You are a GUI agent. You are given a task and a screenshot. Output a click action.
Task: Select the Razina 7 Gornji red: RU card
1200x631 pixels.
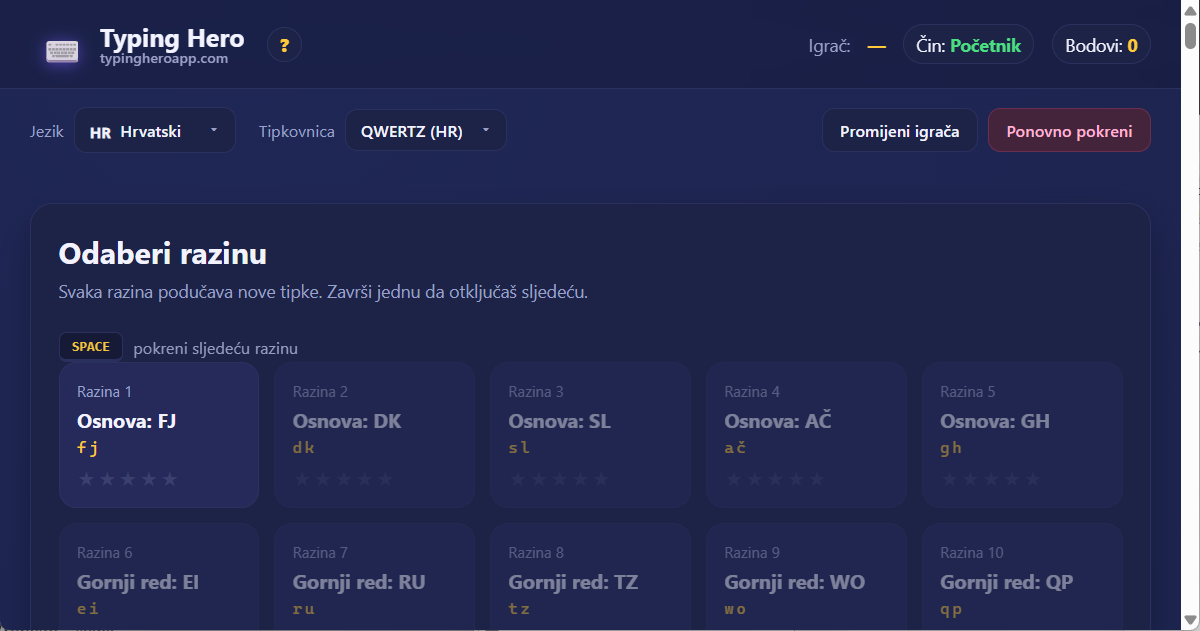point(375,577)
